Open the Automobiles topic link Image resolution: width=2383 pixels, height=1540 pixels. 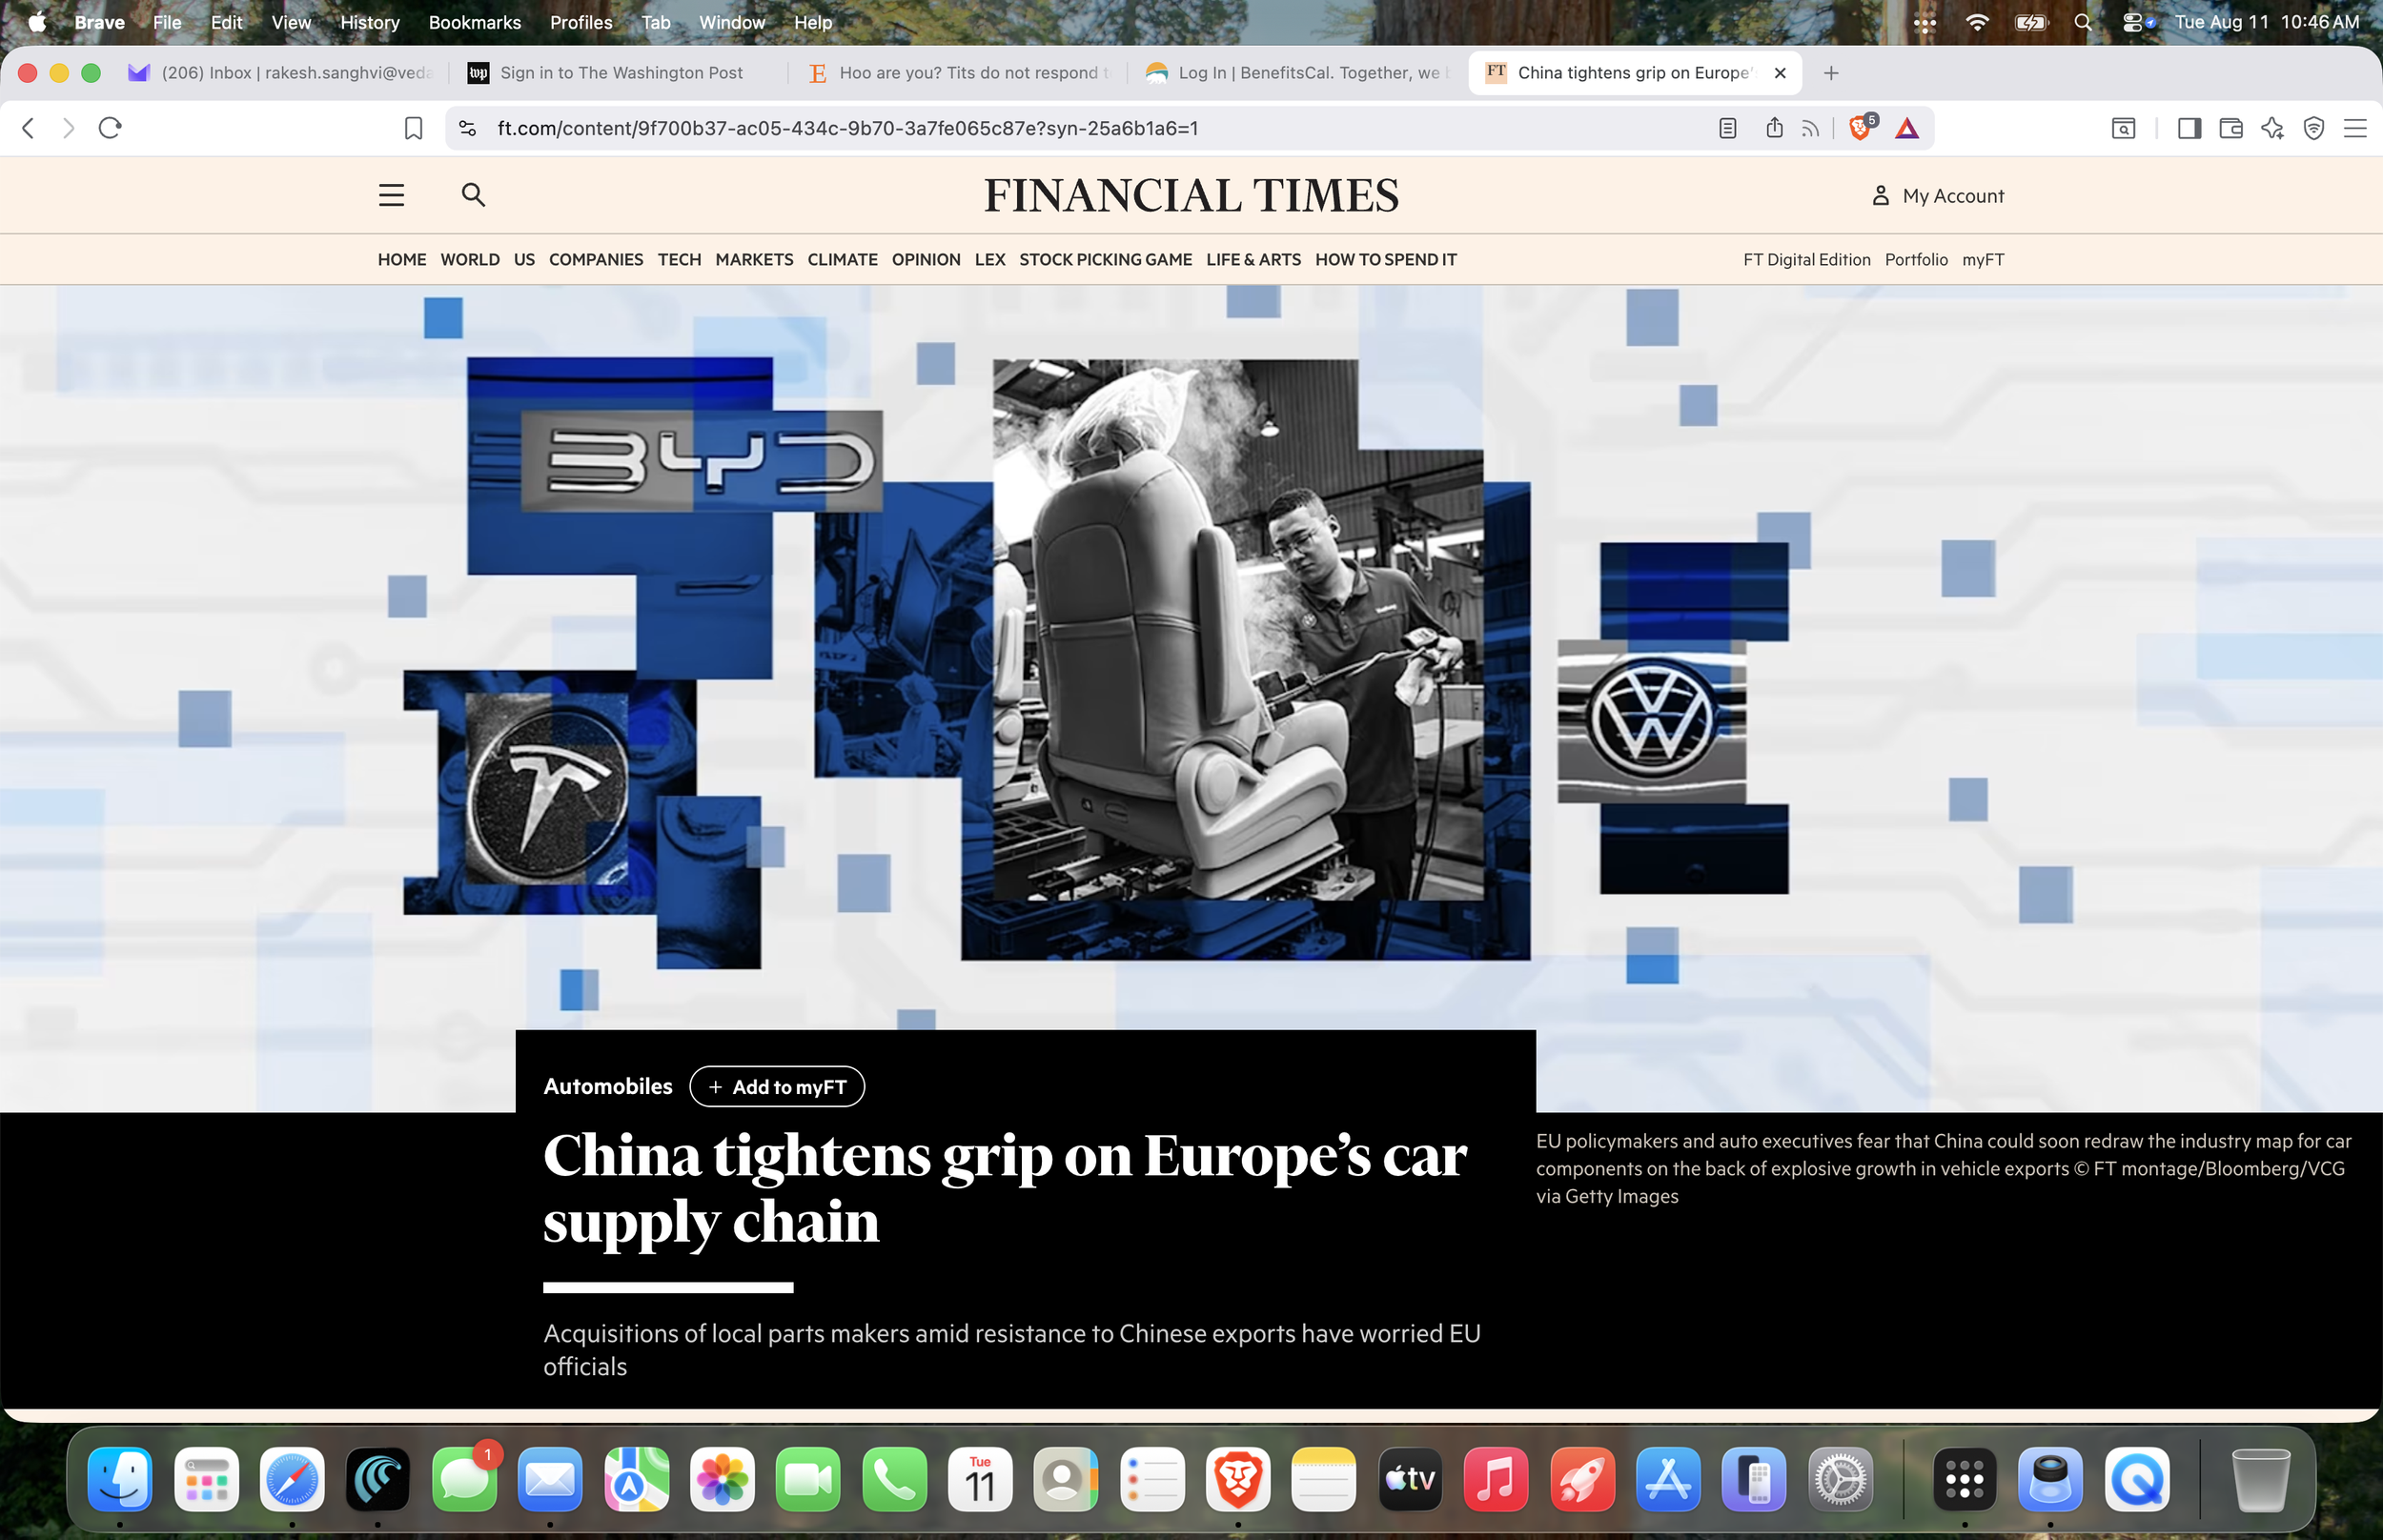(608, 1086)
